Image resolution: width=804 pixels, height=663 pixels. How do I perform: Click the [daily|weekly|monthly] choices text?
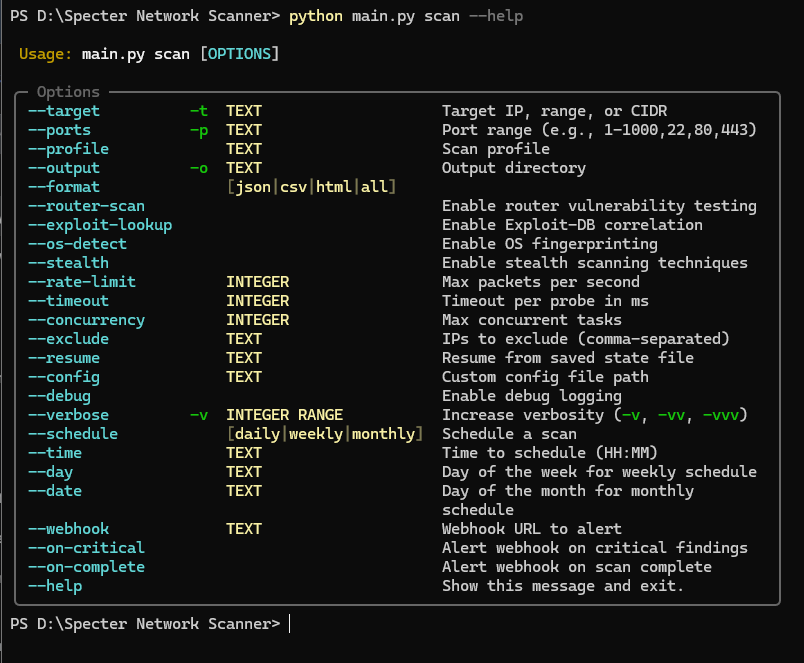(325, 434)
